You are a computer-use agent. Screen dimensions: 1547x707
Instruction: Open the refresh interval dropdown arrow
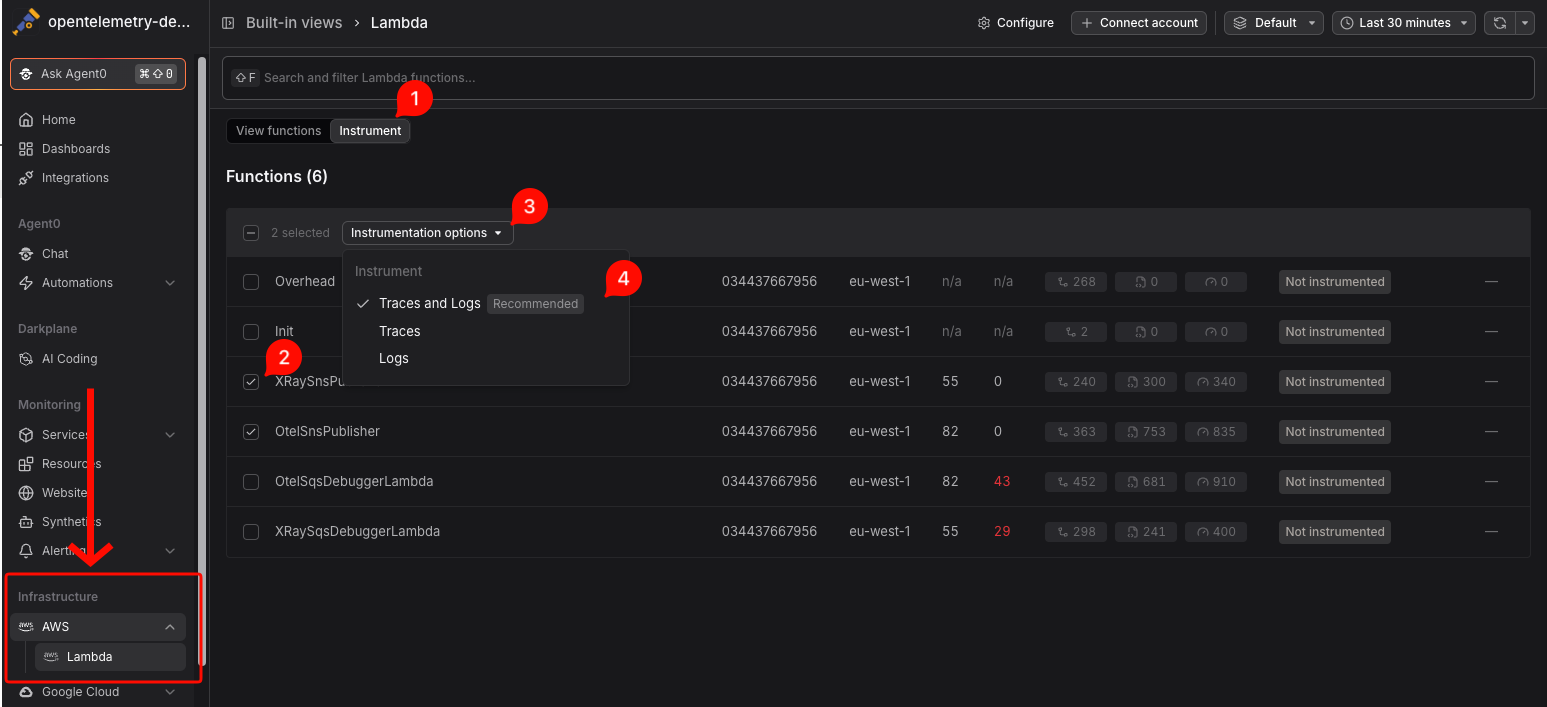1524,23
